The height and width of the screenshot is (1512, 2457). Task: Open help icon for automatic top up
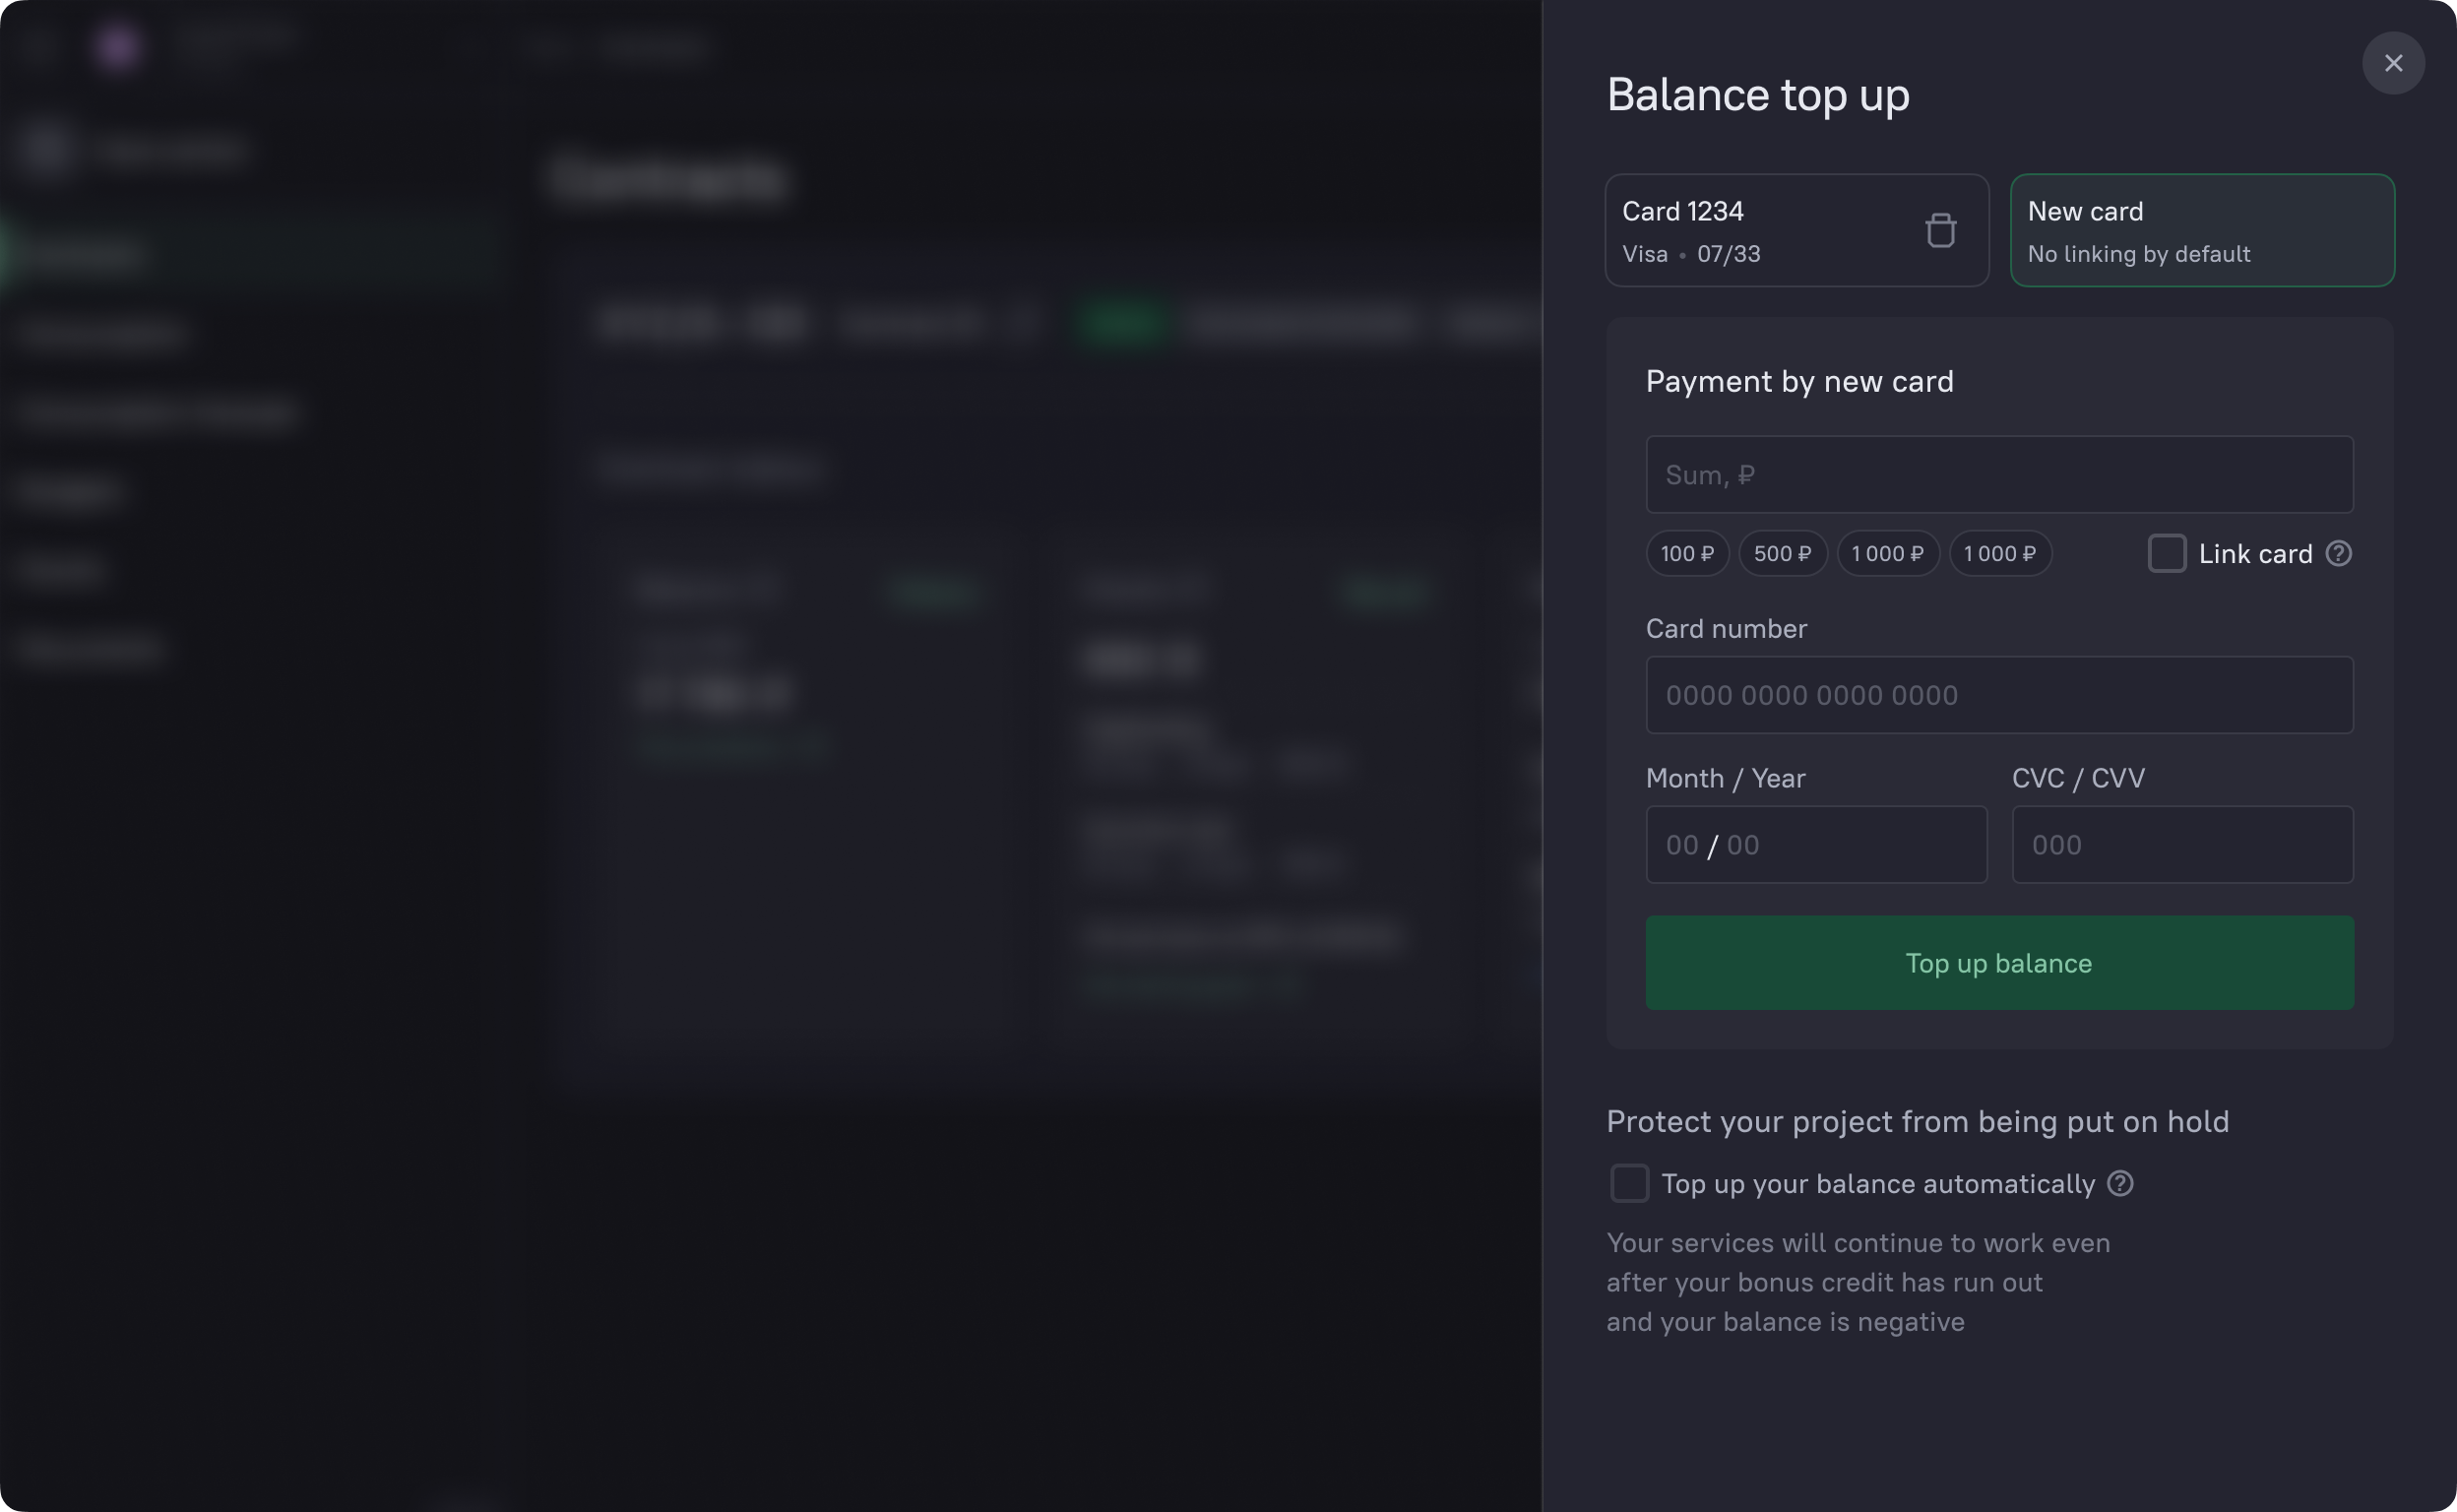tap(2119, 1183)
